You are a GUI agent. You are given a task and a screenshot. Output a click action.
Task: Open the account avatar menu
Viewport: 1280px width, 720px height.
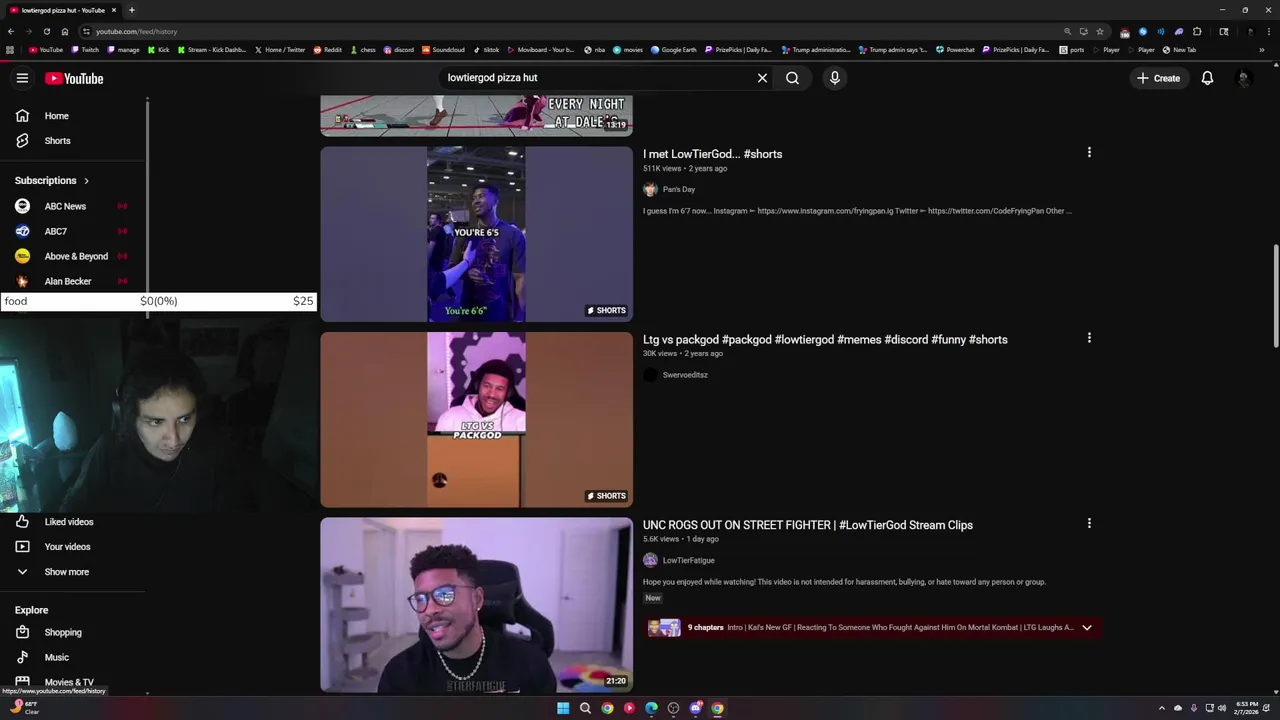pyautogui.click(x=1243, y=78)
